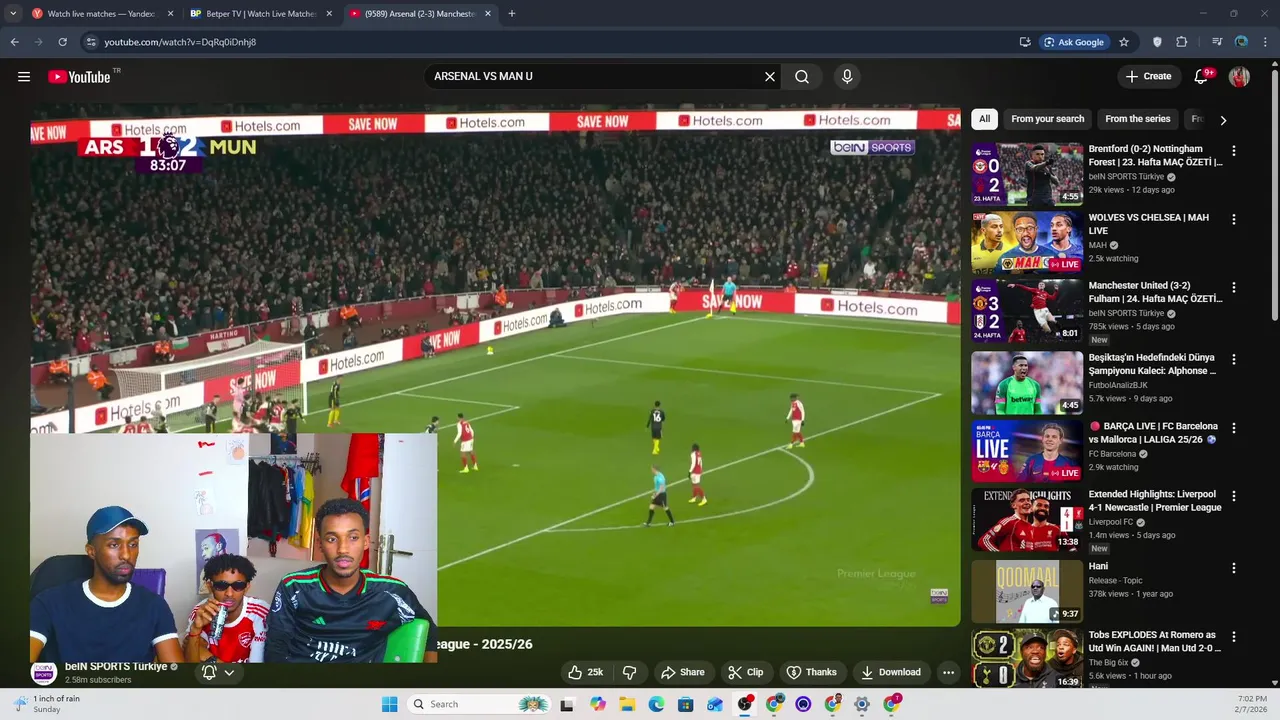The image size is (1280, 720).
Task: Open a new browser tab
Action: (x=512, y=14)
